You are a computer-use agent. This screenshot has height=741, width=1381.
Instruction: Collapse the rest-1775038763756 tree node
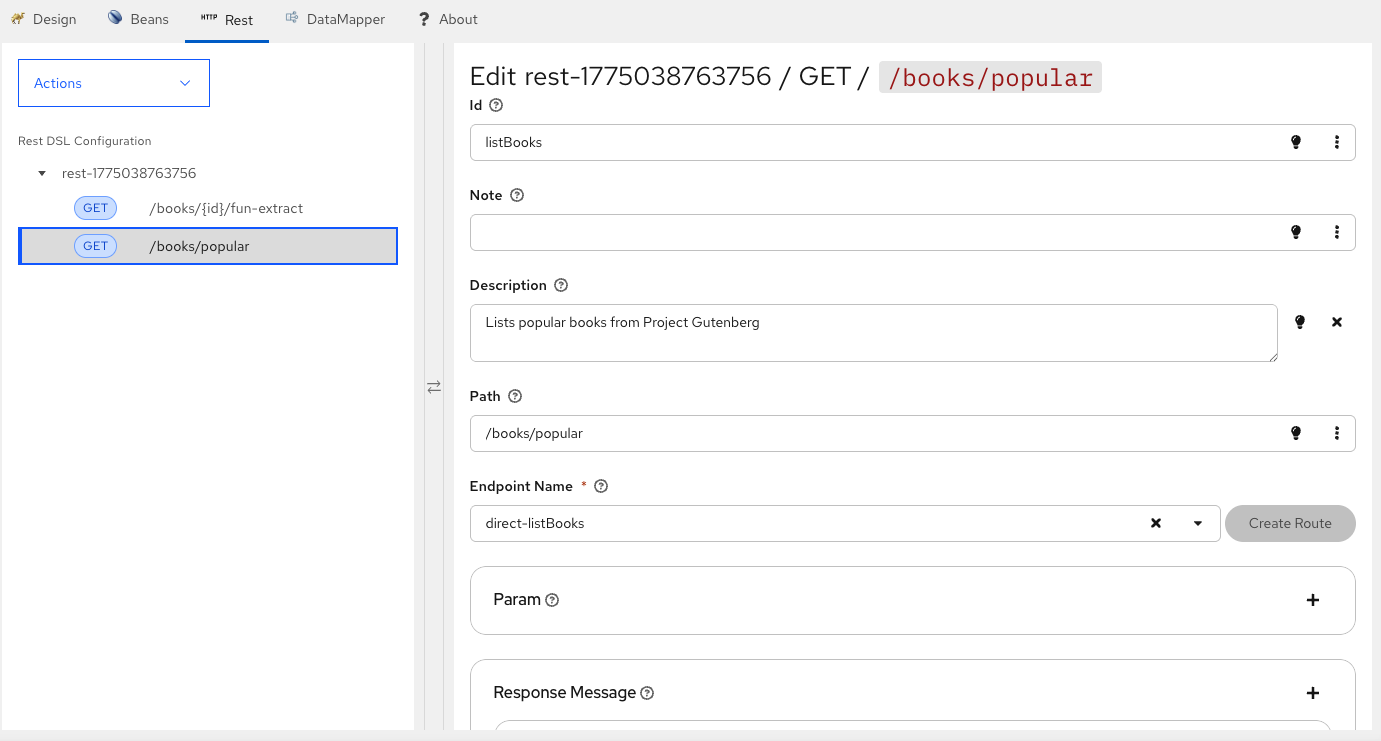pos(41,173)
